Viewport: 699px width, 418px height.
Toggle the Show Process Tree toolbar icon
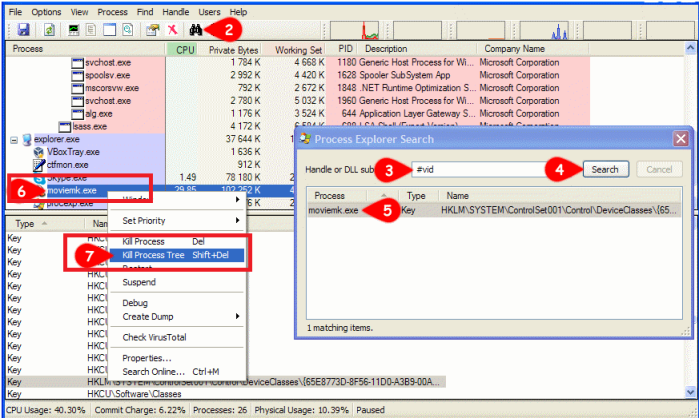click(x=91, y=30)
